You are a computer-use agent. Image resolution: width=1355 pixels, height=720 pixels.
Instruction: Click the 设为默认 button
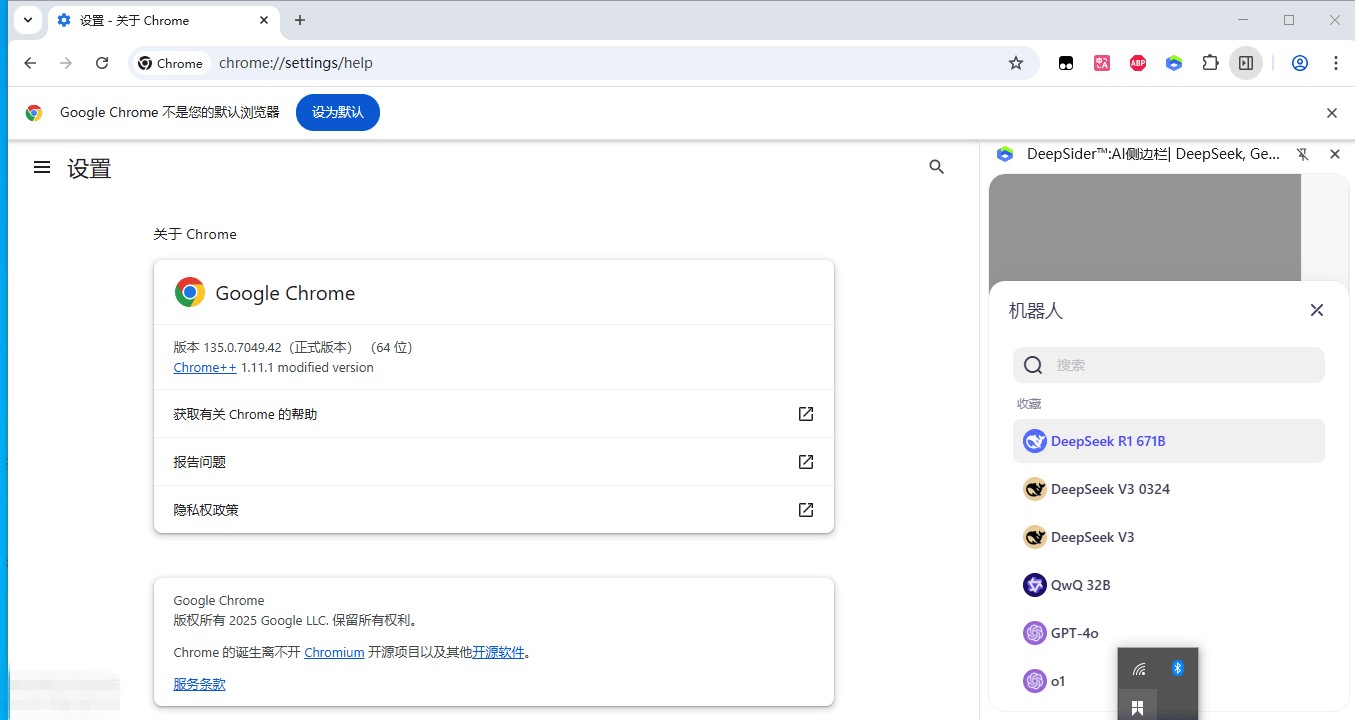pyautogui.click(x=338, y=112)
